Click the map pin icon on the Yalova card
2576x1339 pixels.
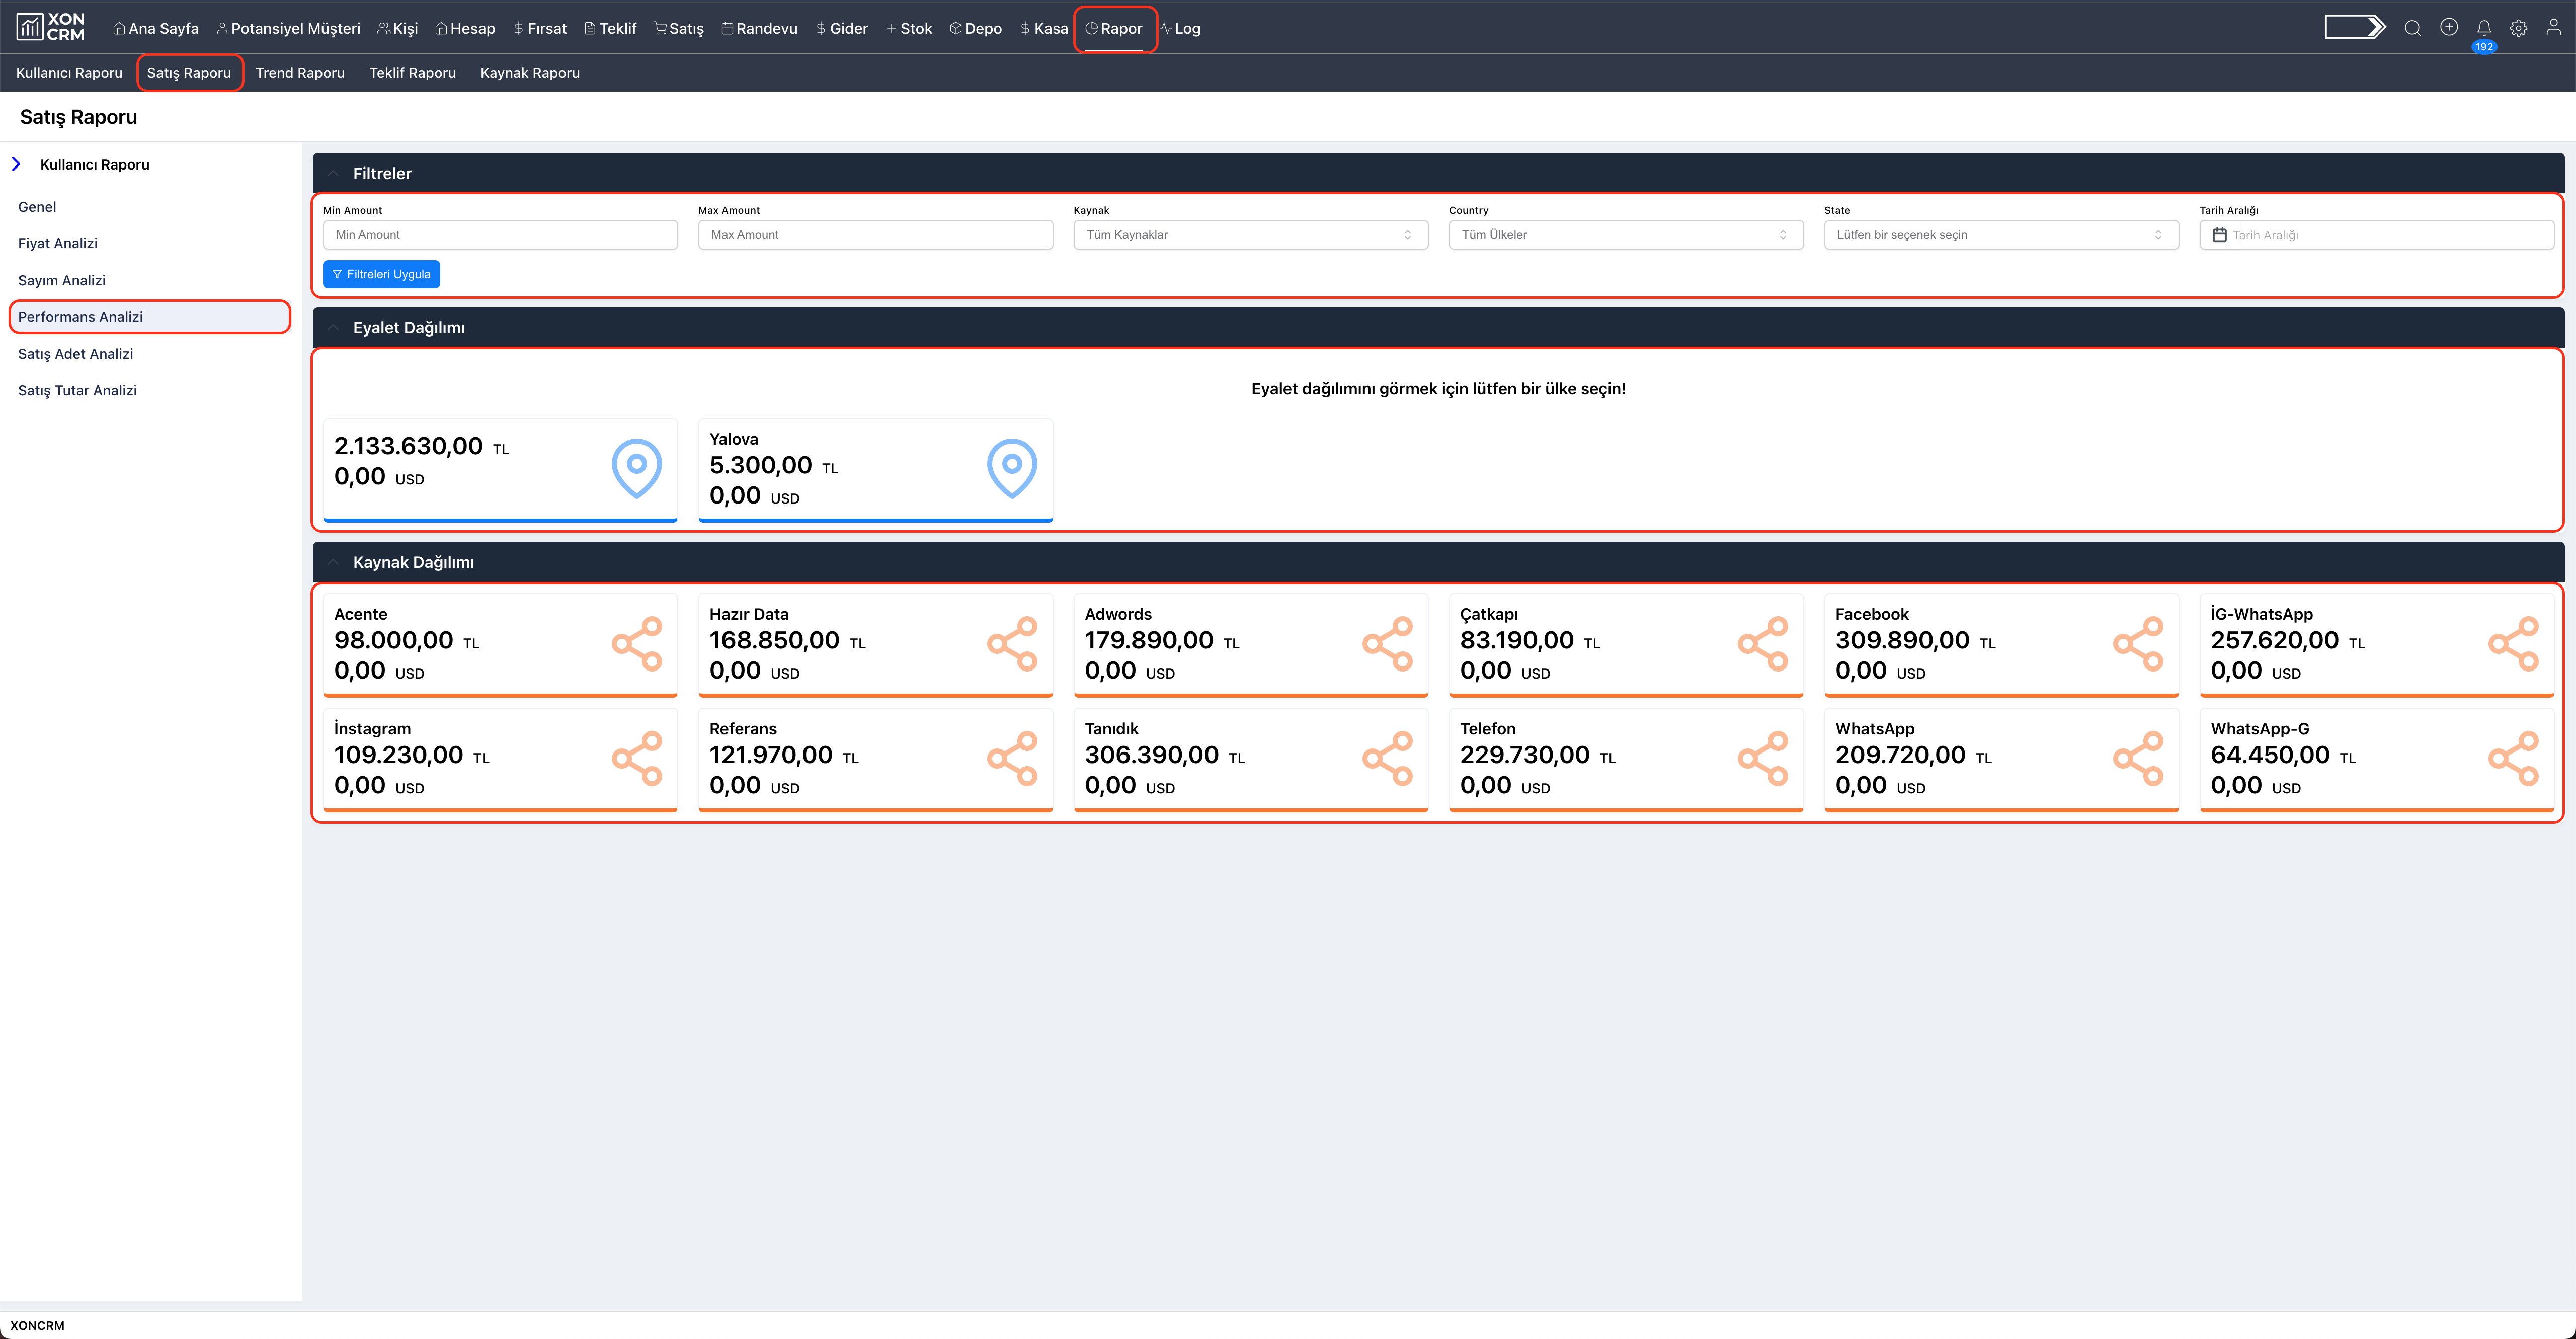tap(1011, 466)
